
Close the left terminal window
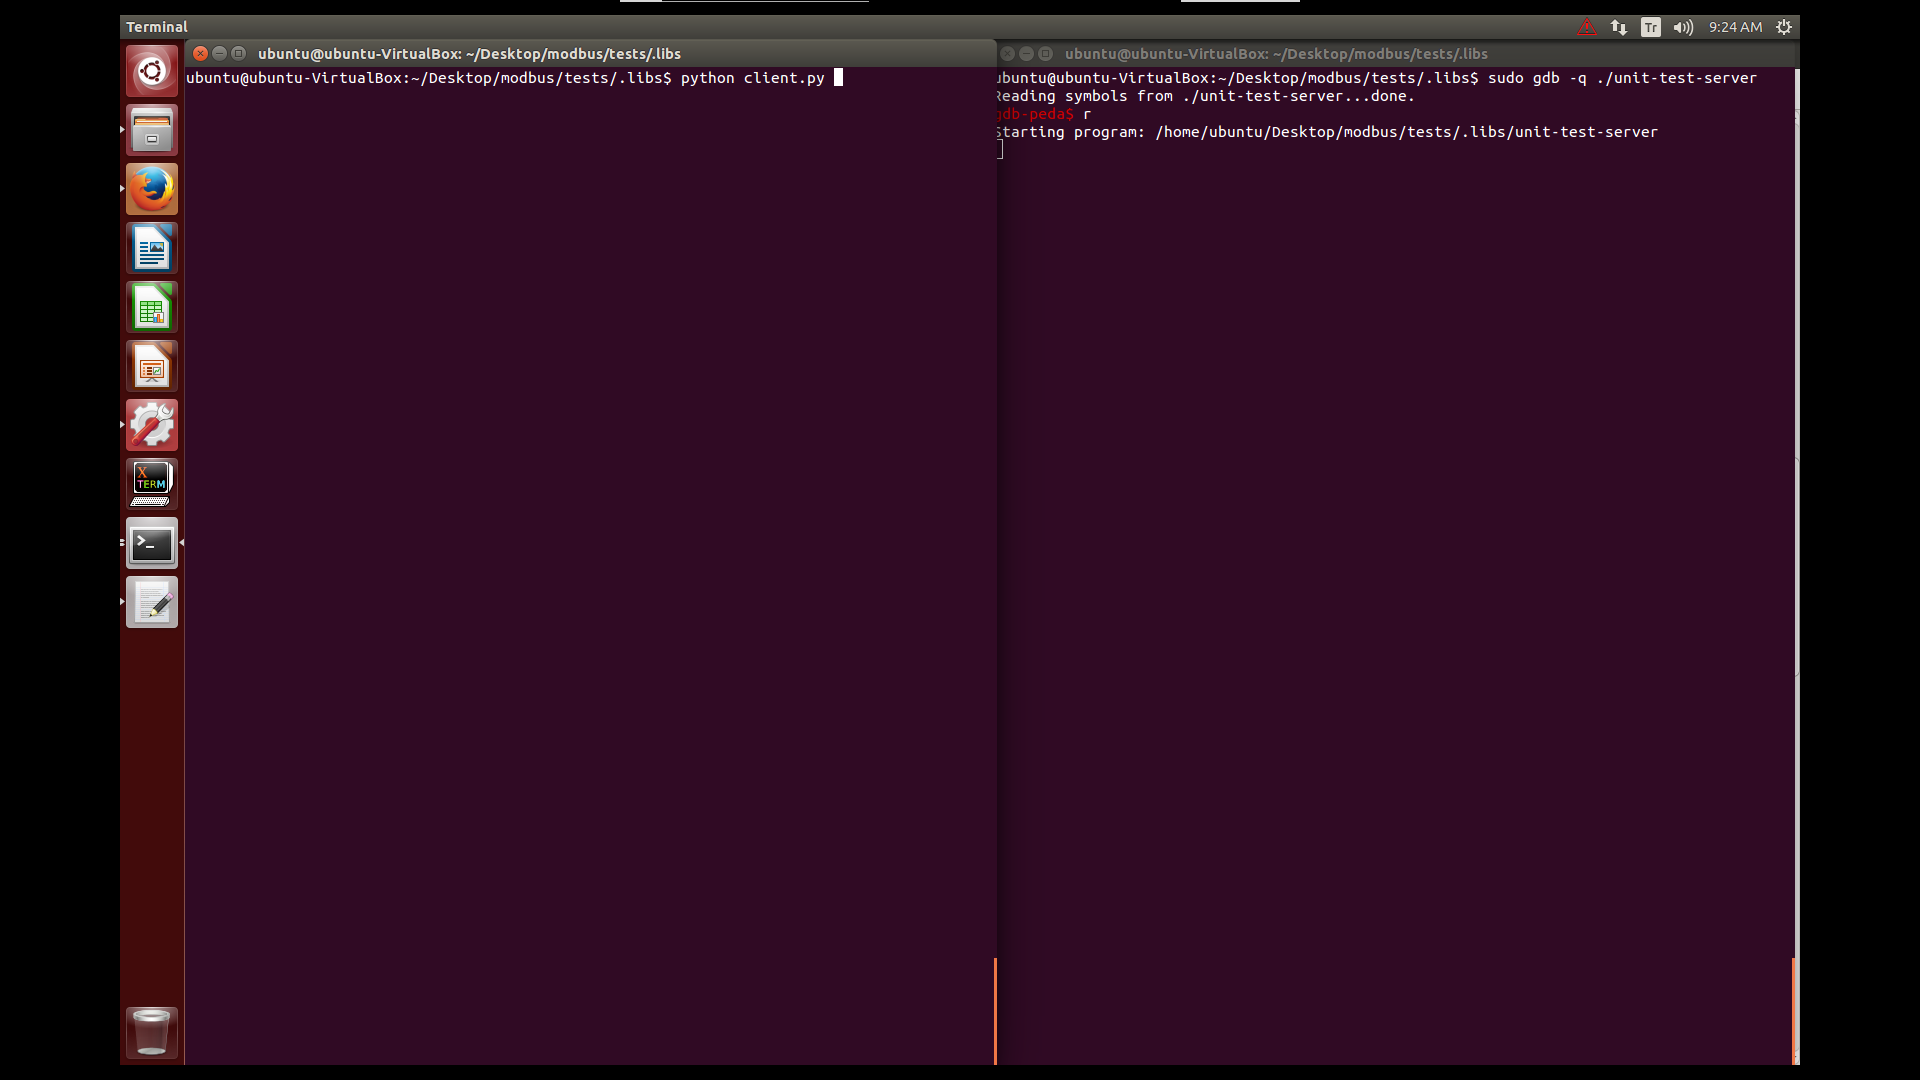pyautogui.click(x=200, y=53)
